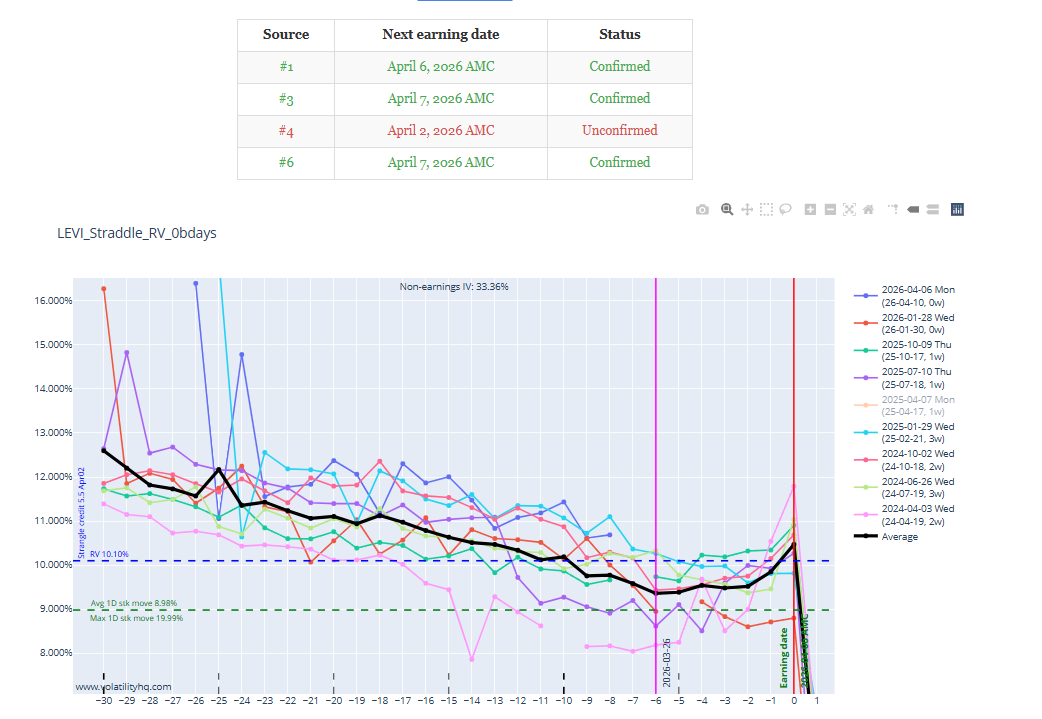1042x719 pixels.
Task: Click the Plotly logo icon
Action: tap(957, 209)
